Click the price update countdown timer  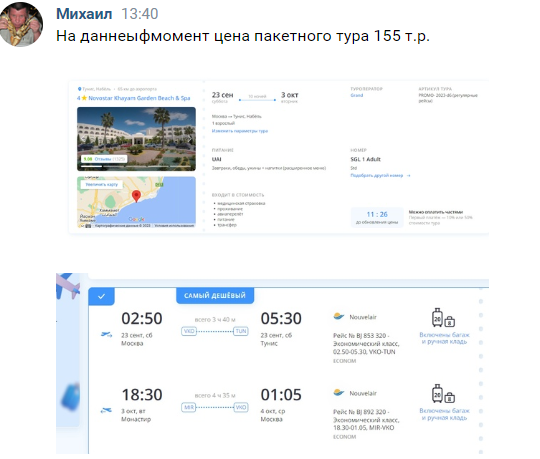377,217
